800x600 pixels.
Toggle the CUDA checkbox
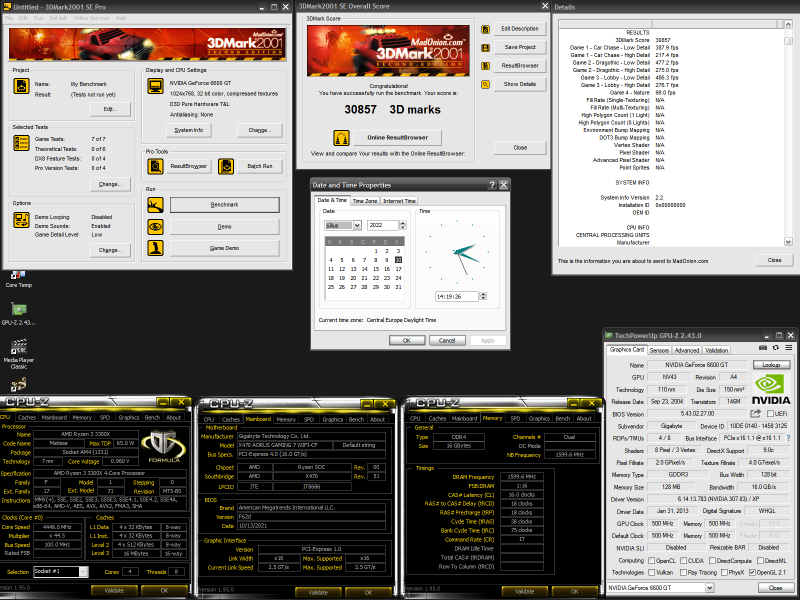683,561
